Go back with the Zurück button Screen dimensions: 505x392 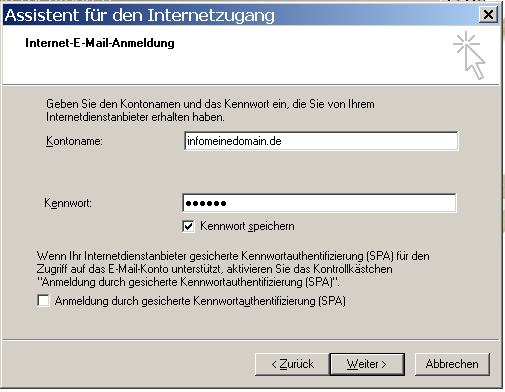coord(292,364)
